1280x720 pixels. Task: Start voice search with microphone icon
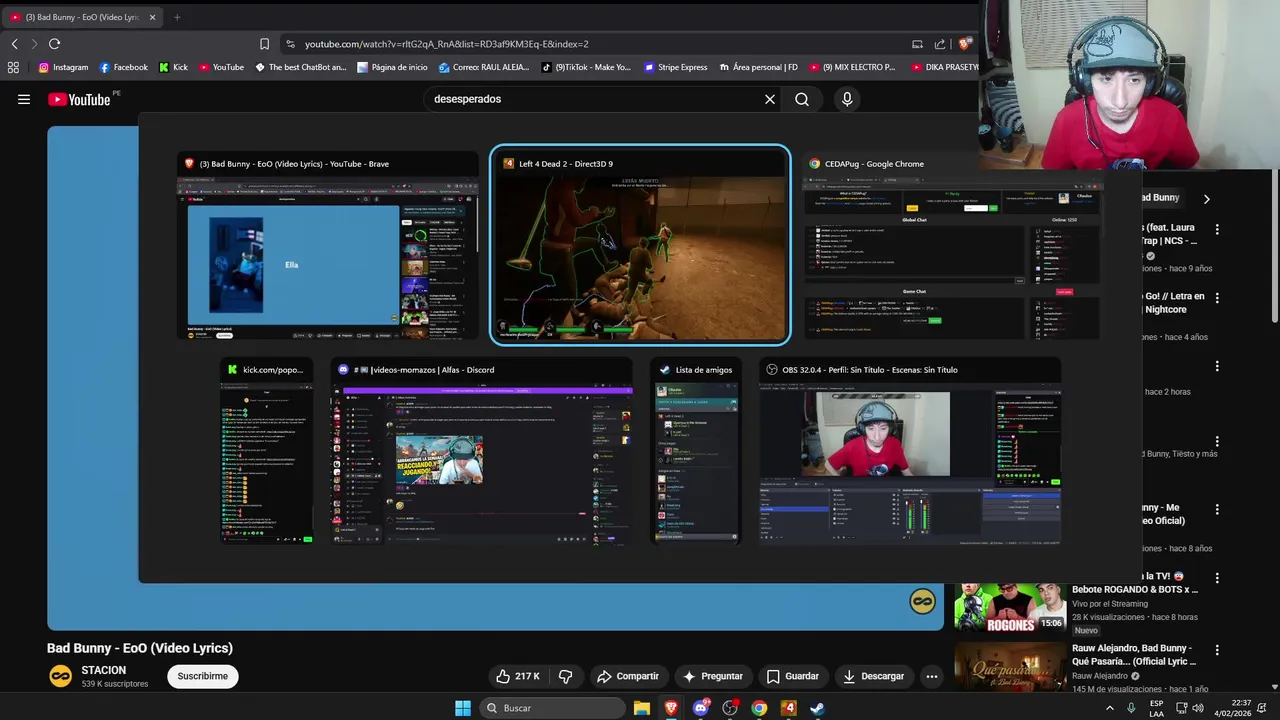847,99
